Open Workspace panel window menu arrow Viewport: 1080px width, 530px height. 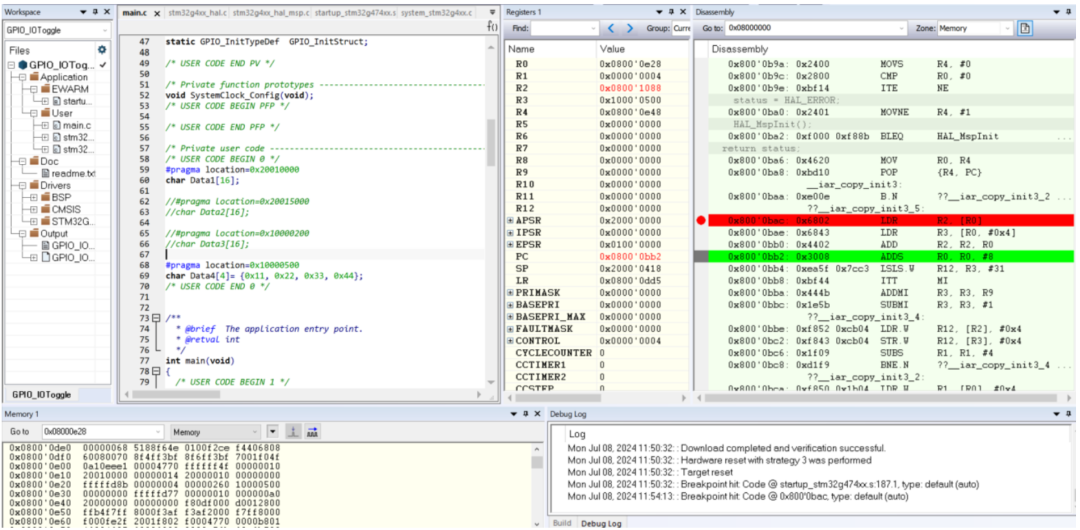(x=84, y=12)
